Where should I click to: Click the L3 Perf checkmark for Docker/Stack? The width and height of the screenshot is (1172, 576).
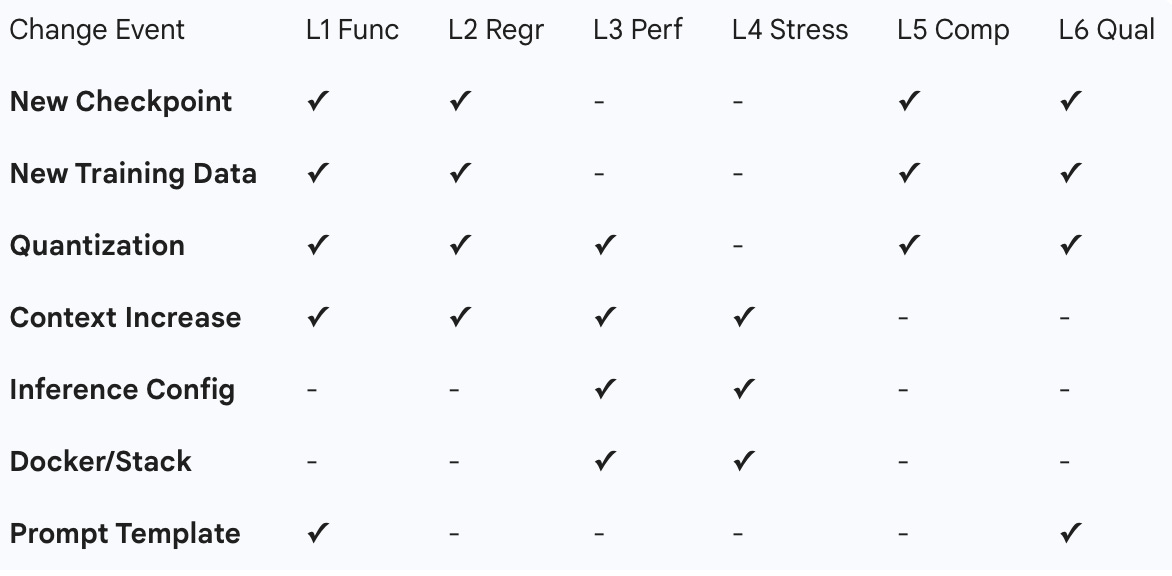[x=605, y=461]
